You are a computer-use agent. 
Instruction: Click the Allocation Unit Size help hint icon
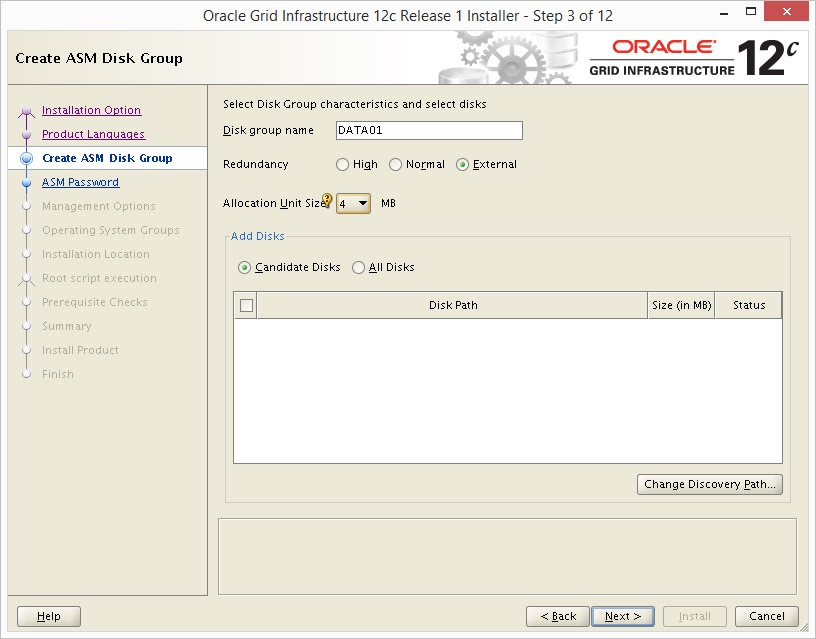327,200
